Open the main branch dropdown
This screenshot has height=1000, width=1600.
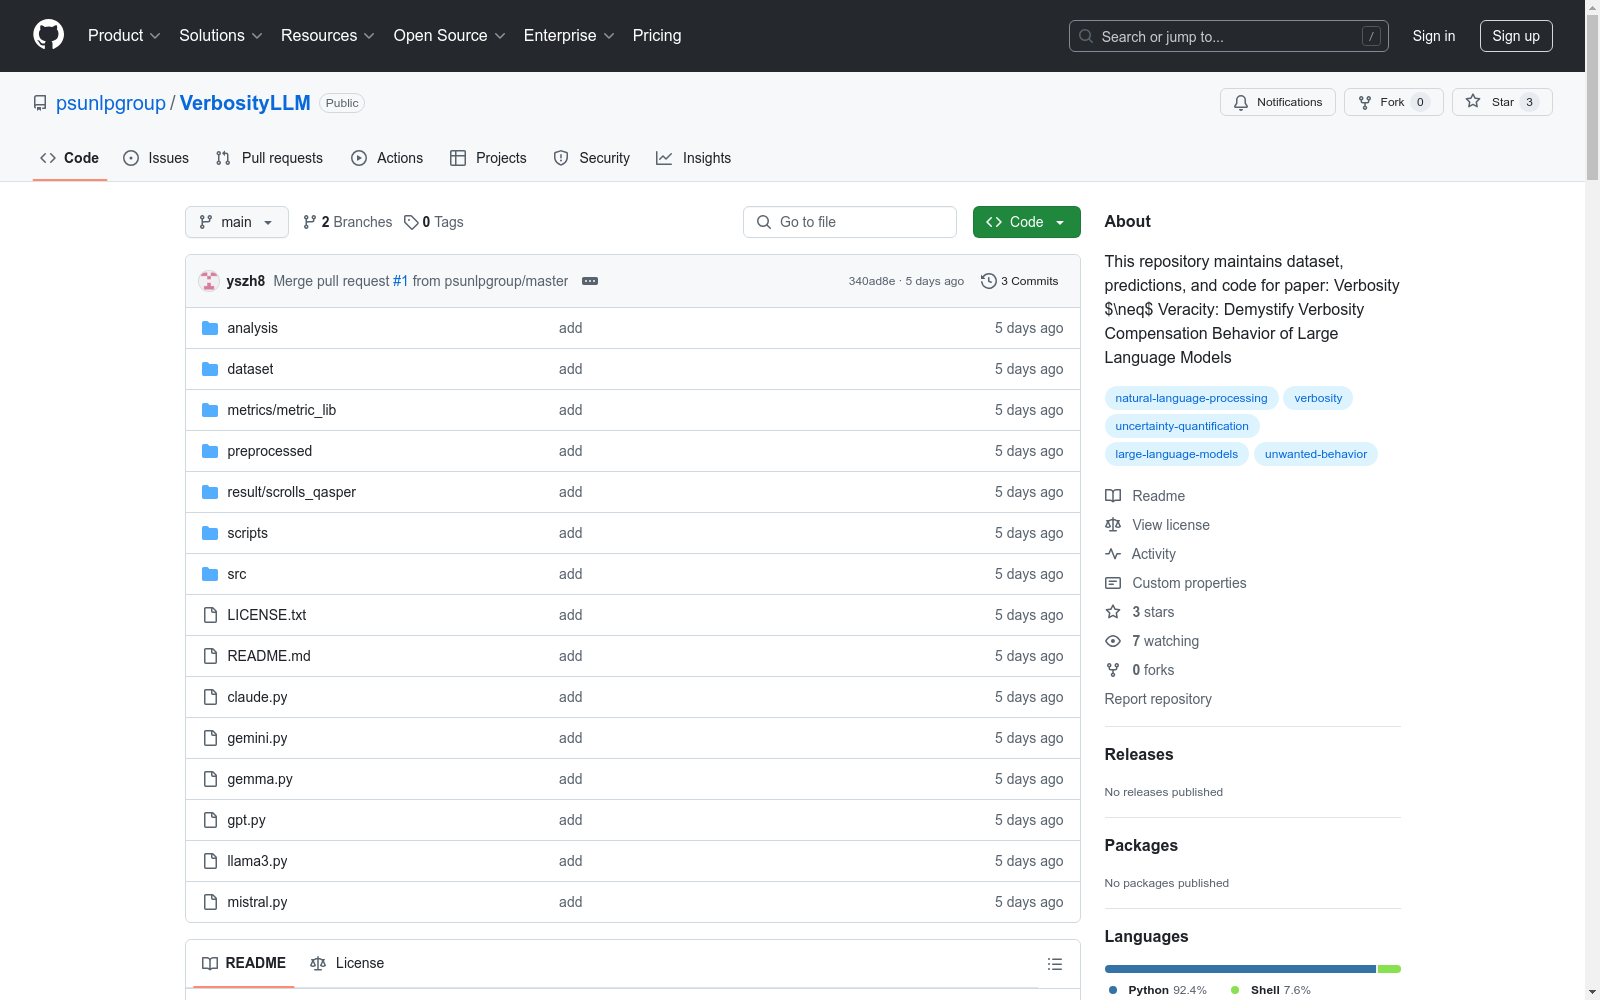pyautogui.click(x=236, y=222)
